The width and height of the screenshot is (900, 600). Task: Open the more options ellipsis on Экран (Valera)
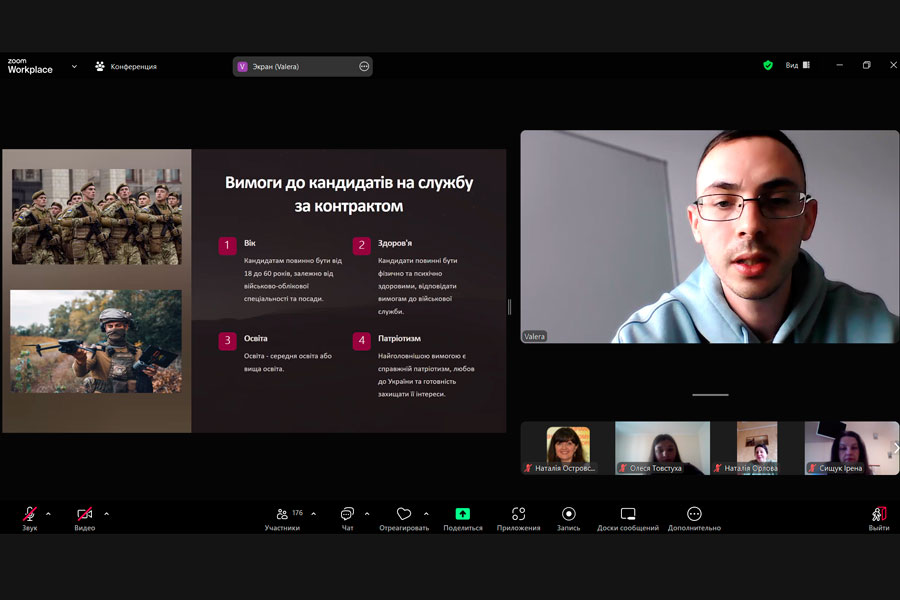[364, 67]
